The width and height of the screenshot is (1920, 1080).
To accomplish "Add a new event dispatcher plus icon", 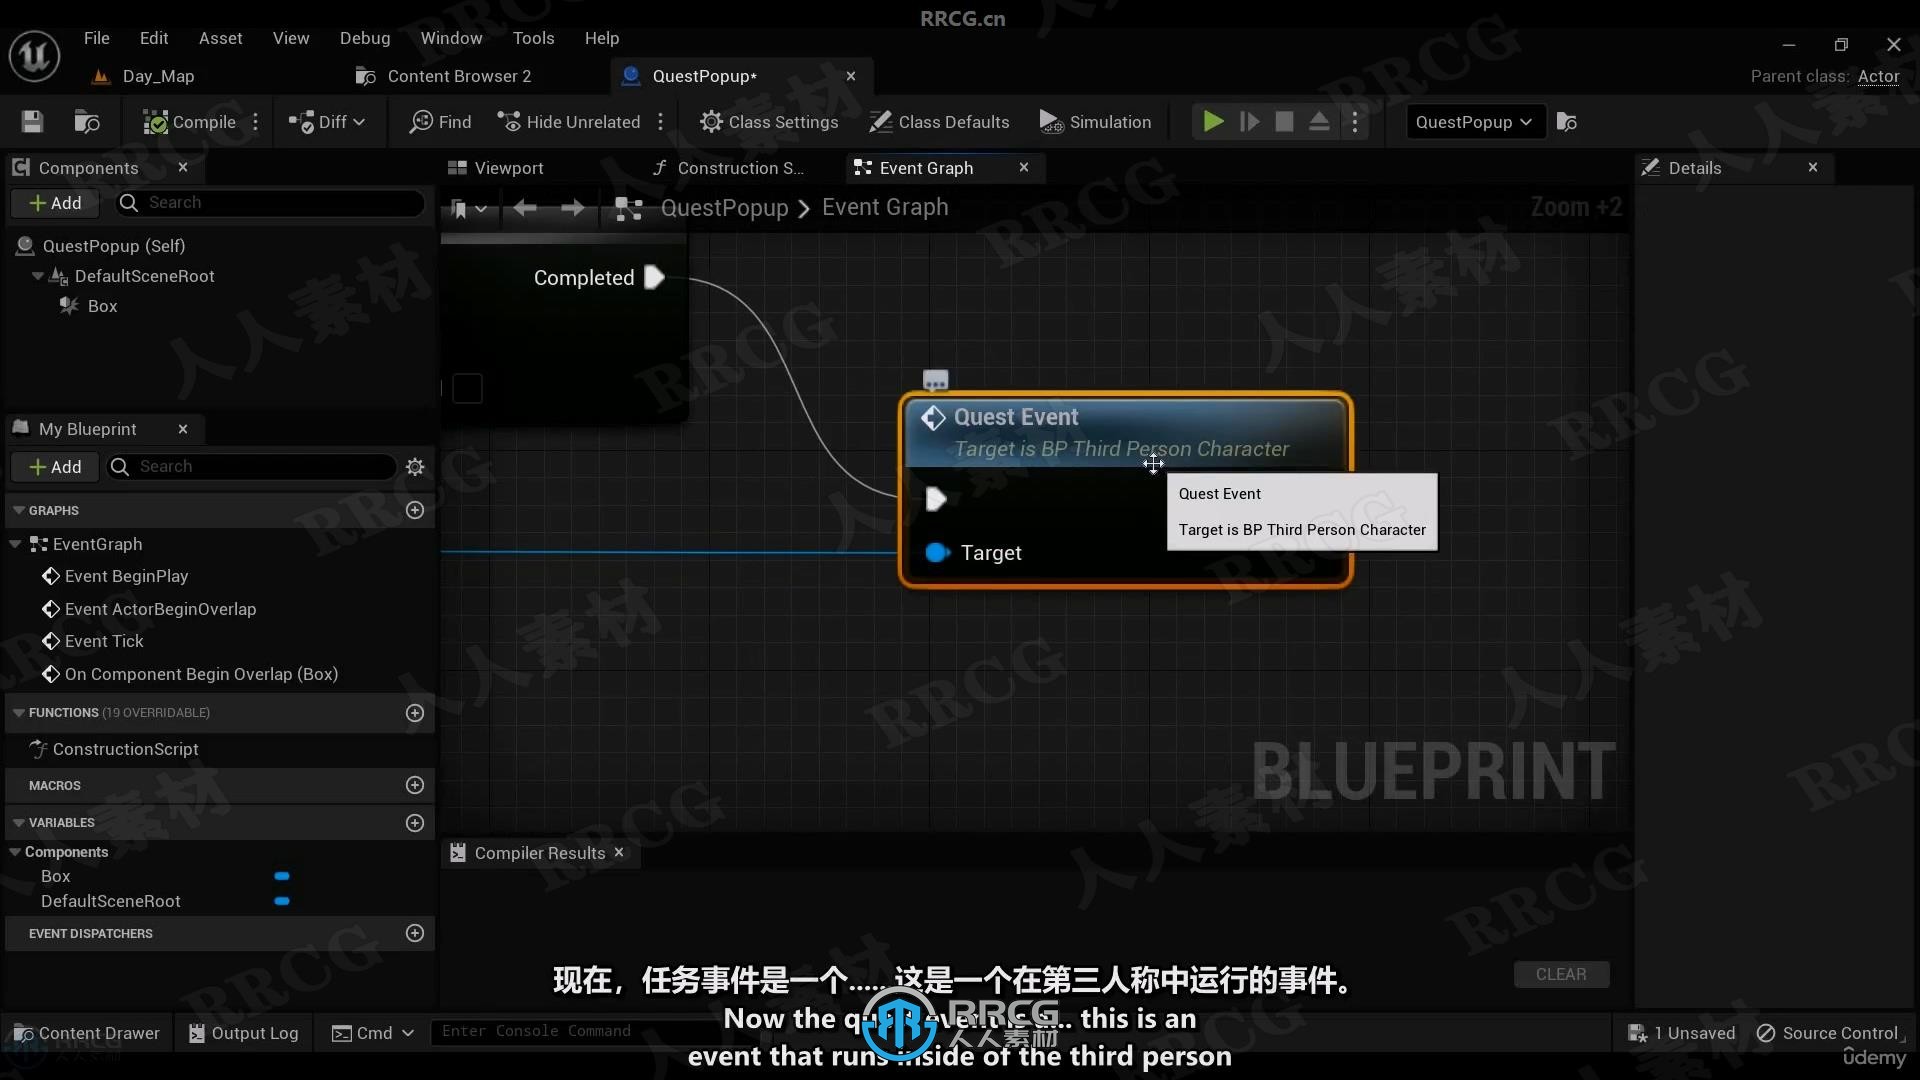I will tap(415, 933).
